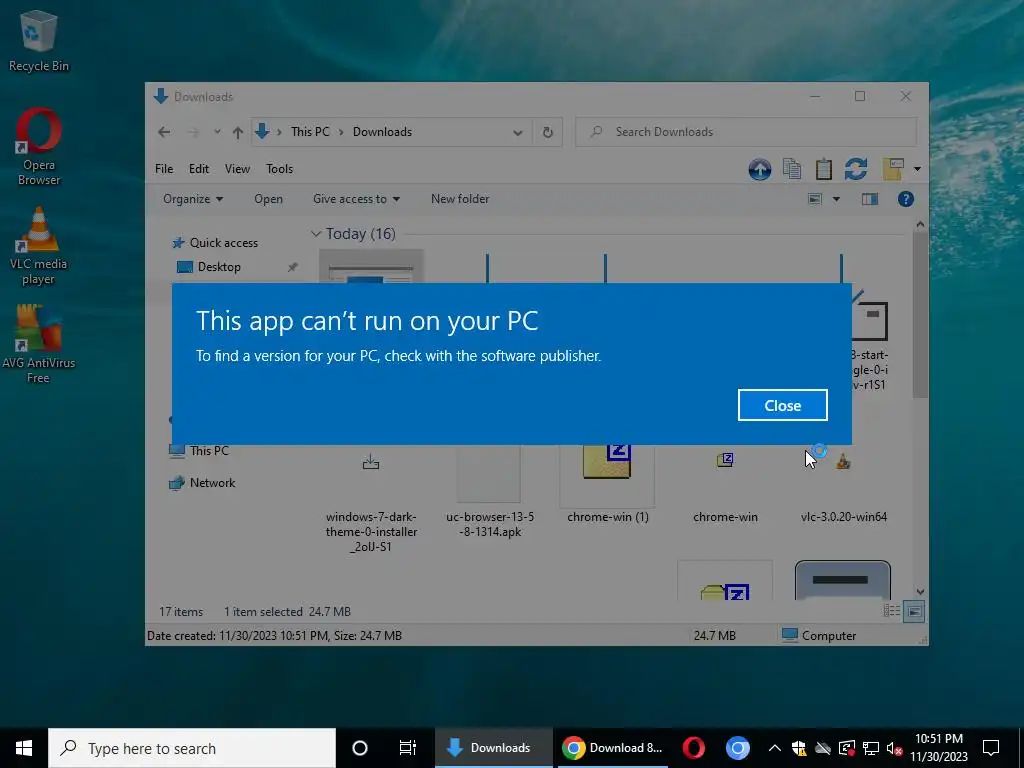The image size is (1024, 768).
Task: Refresh the Downloads folder address bar
Action: click(x=547, y=133)
